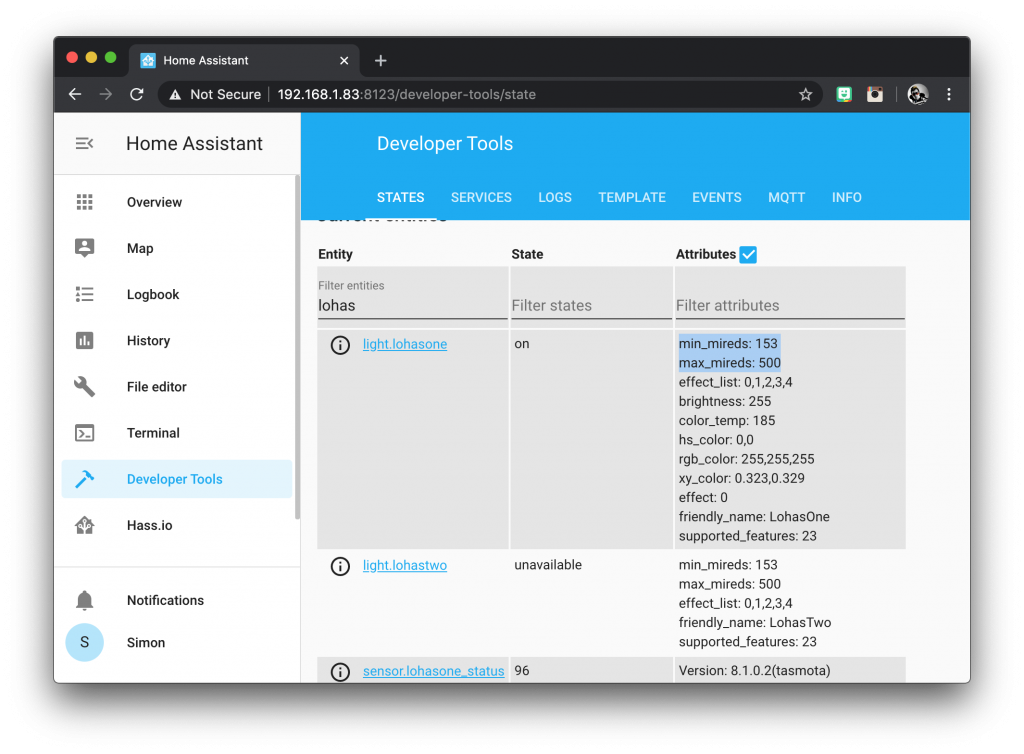
Task: Click the Terminal console icon
Action: coord(84,433)
